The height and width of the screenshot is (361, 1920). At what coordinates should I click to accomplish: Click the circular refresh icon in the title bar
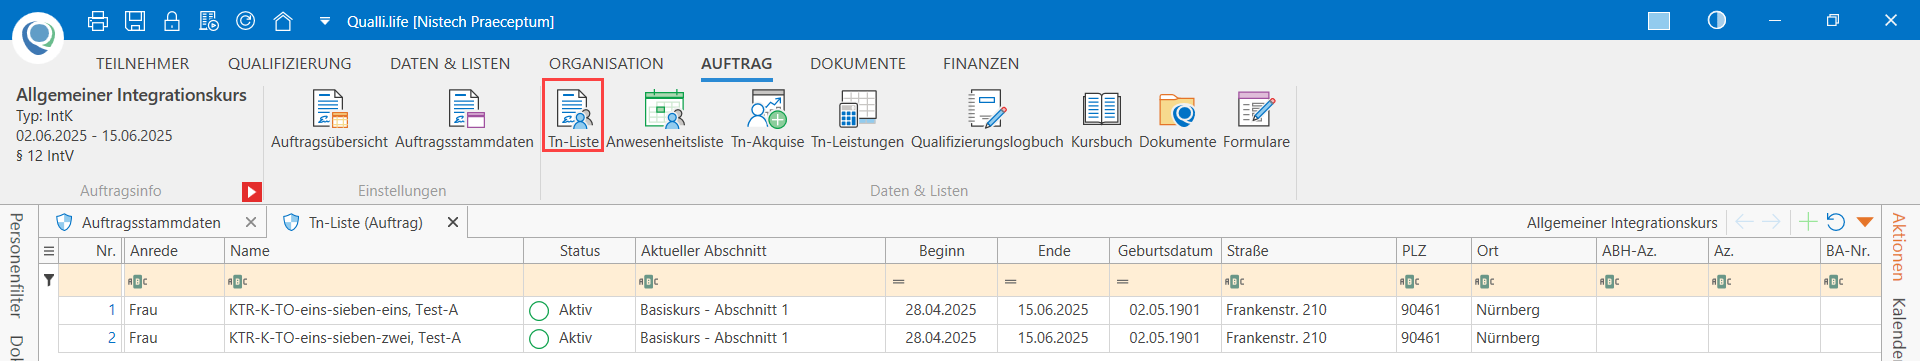pos(245,20)
